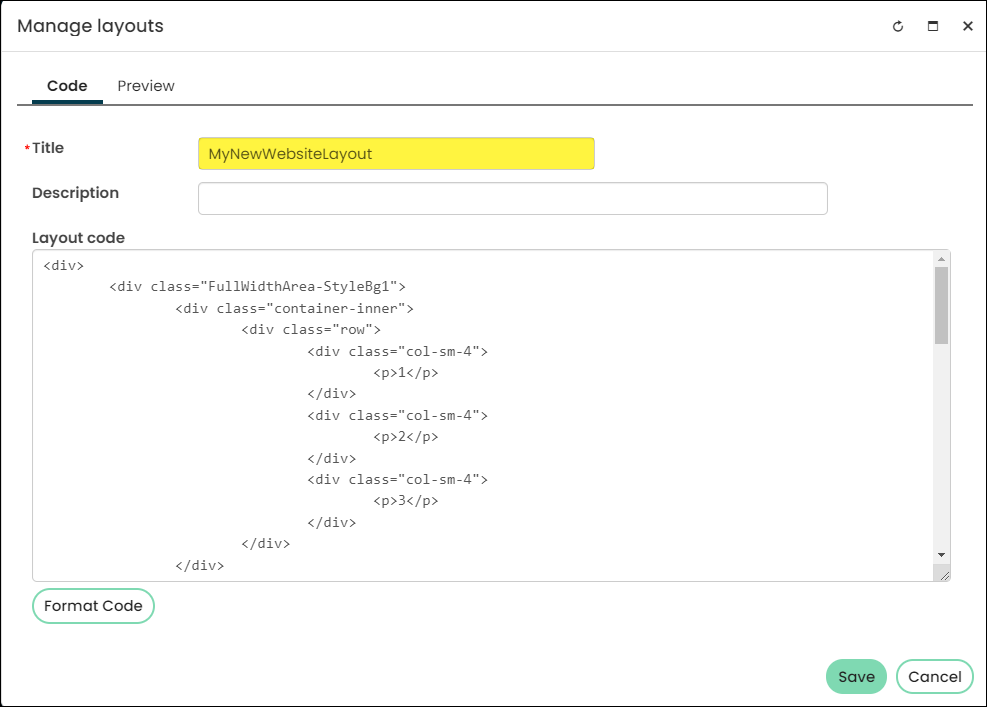
Task: Click the empty Description field
Action: pyautogui.click(x=512, y=198)
